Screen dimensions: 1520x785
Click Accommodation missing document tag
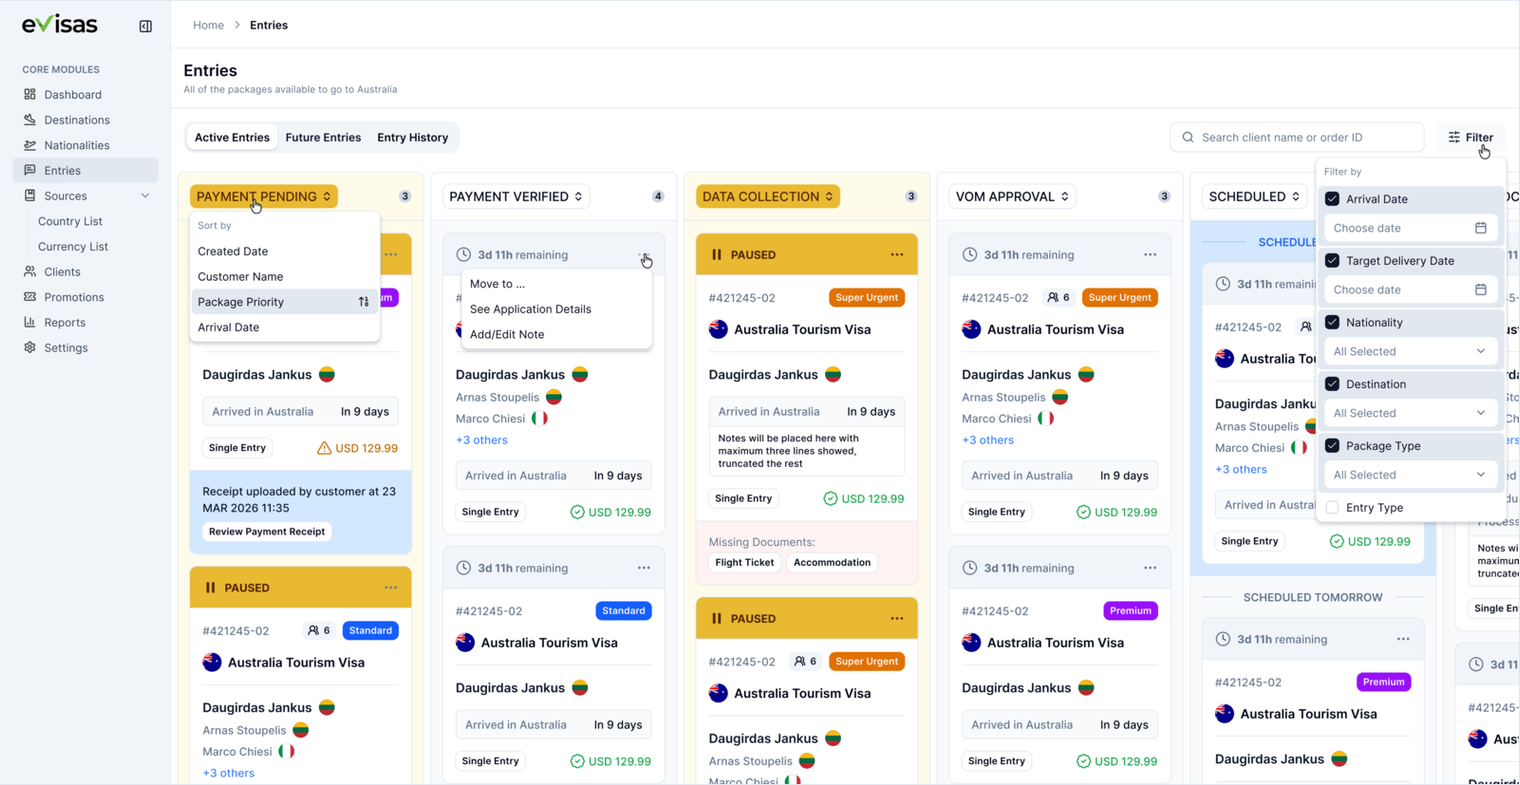tap(832, 563)
